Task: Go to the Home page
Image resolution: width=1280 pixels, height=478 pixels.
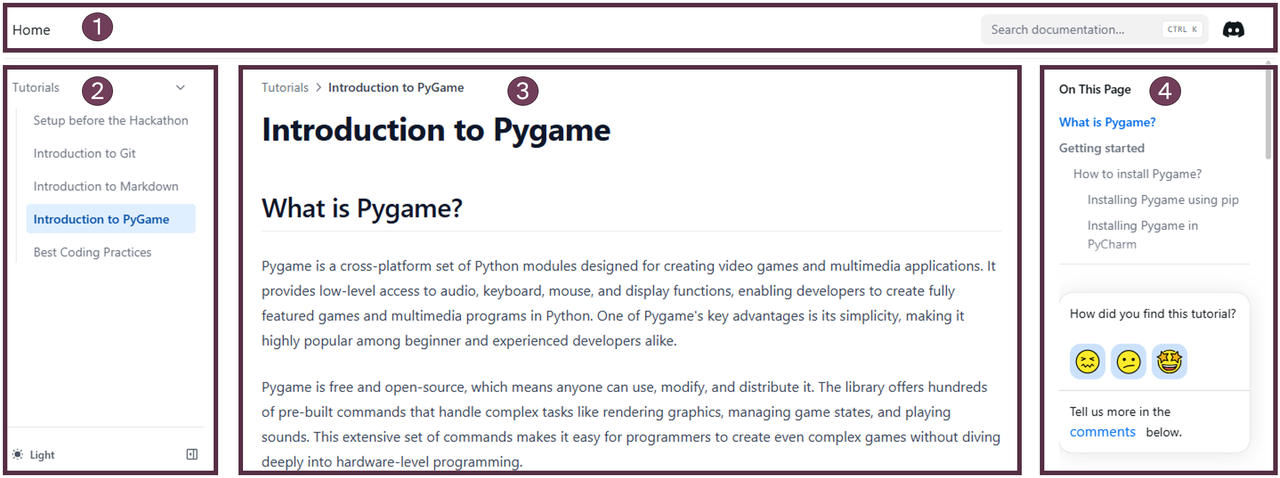Action: (x=31, y=30)
